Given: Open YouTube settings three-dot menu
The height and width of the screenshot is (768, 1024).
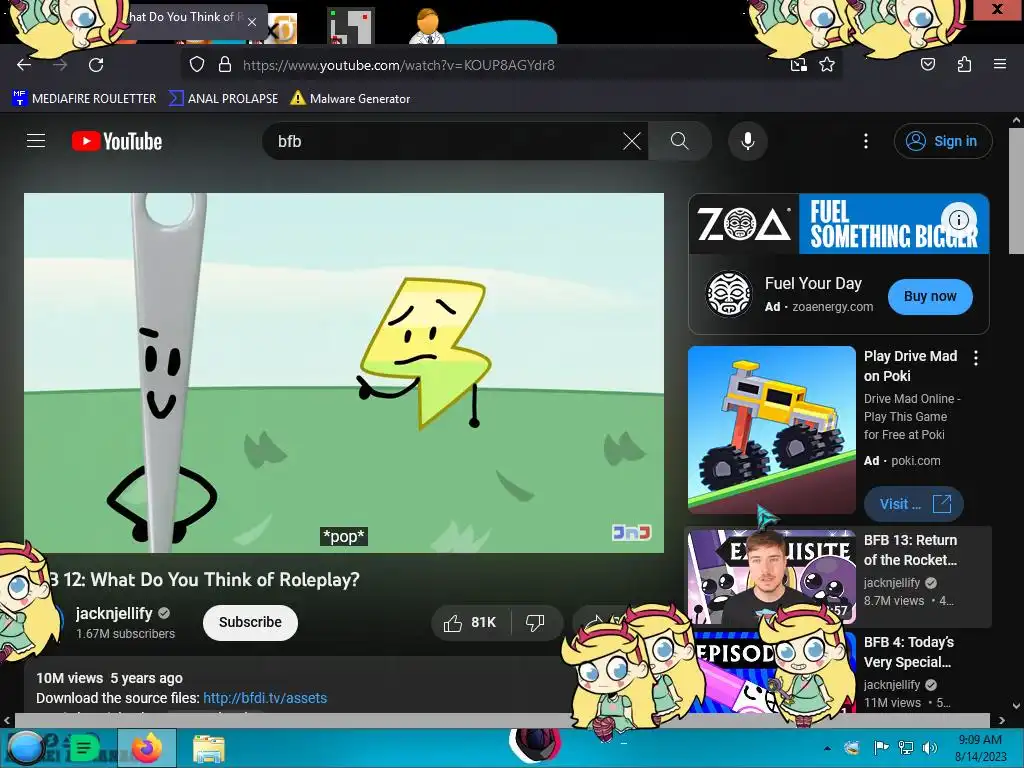Looking at the screenshot, I should (866, 141).
